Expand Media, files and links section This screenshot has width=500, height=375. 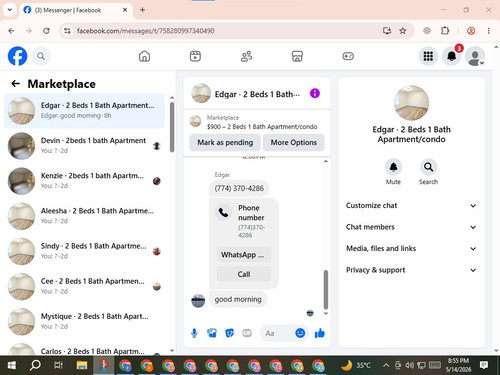411,248
